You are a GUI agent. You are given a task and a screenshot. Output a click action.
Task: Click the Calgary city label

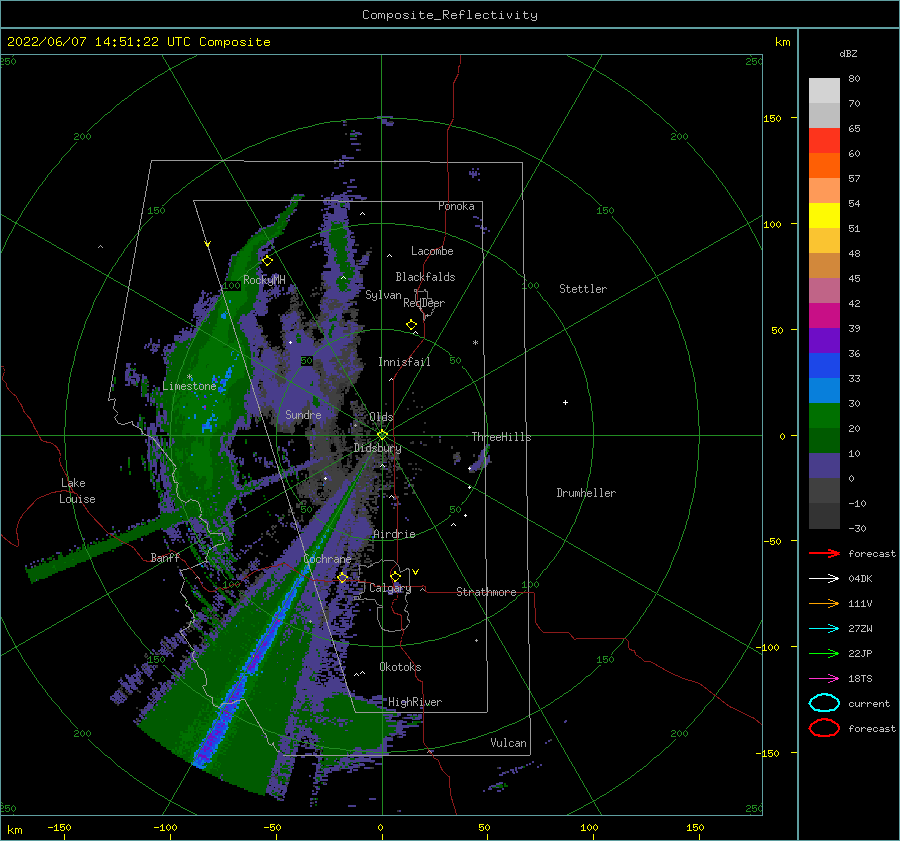click(x=390, y=588)
